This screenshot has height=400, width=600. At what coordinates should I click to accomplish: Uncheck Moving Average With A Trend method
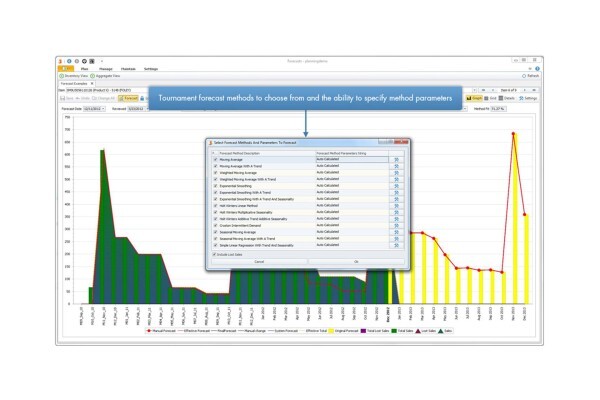(x=215, y=166)
